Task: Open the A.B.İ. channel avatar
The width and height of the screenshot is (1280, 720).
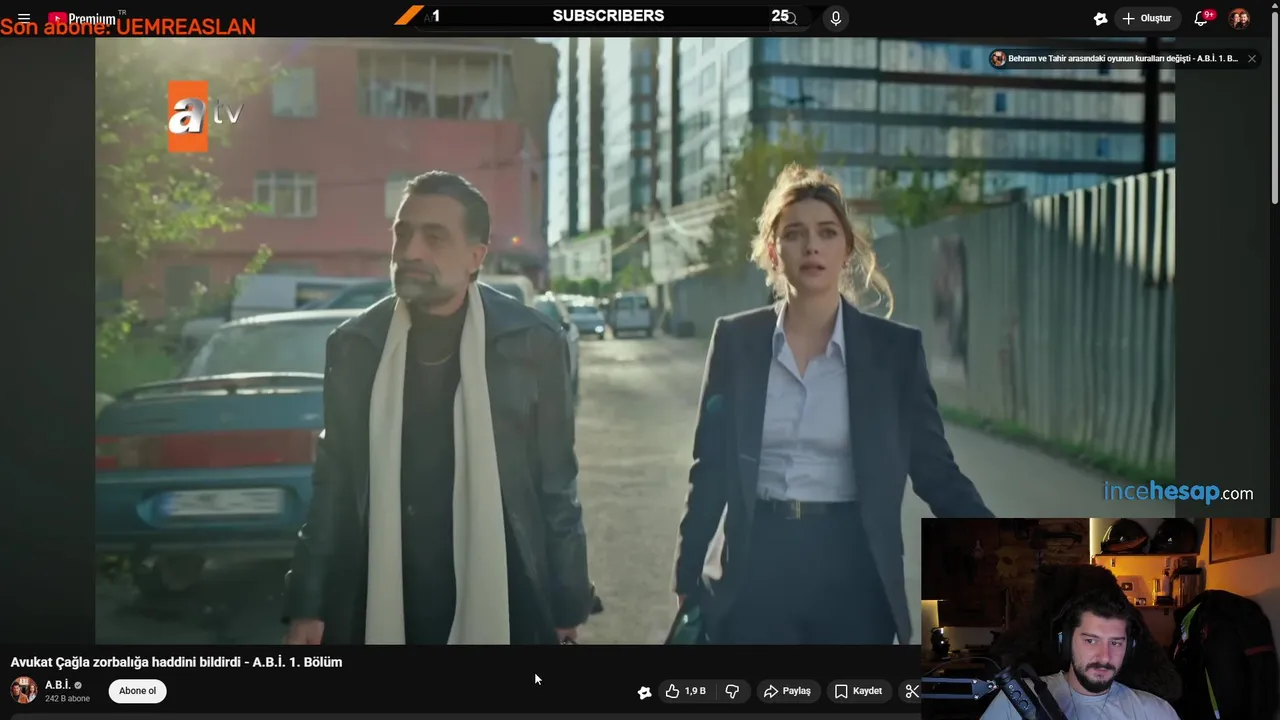Action: [24, 690]
